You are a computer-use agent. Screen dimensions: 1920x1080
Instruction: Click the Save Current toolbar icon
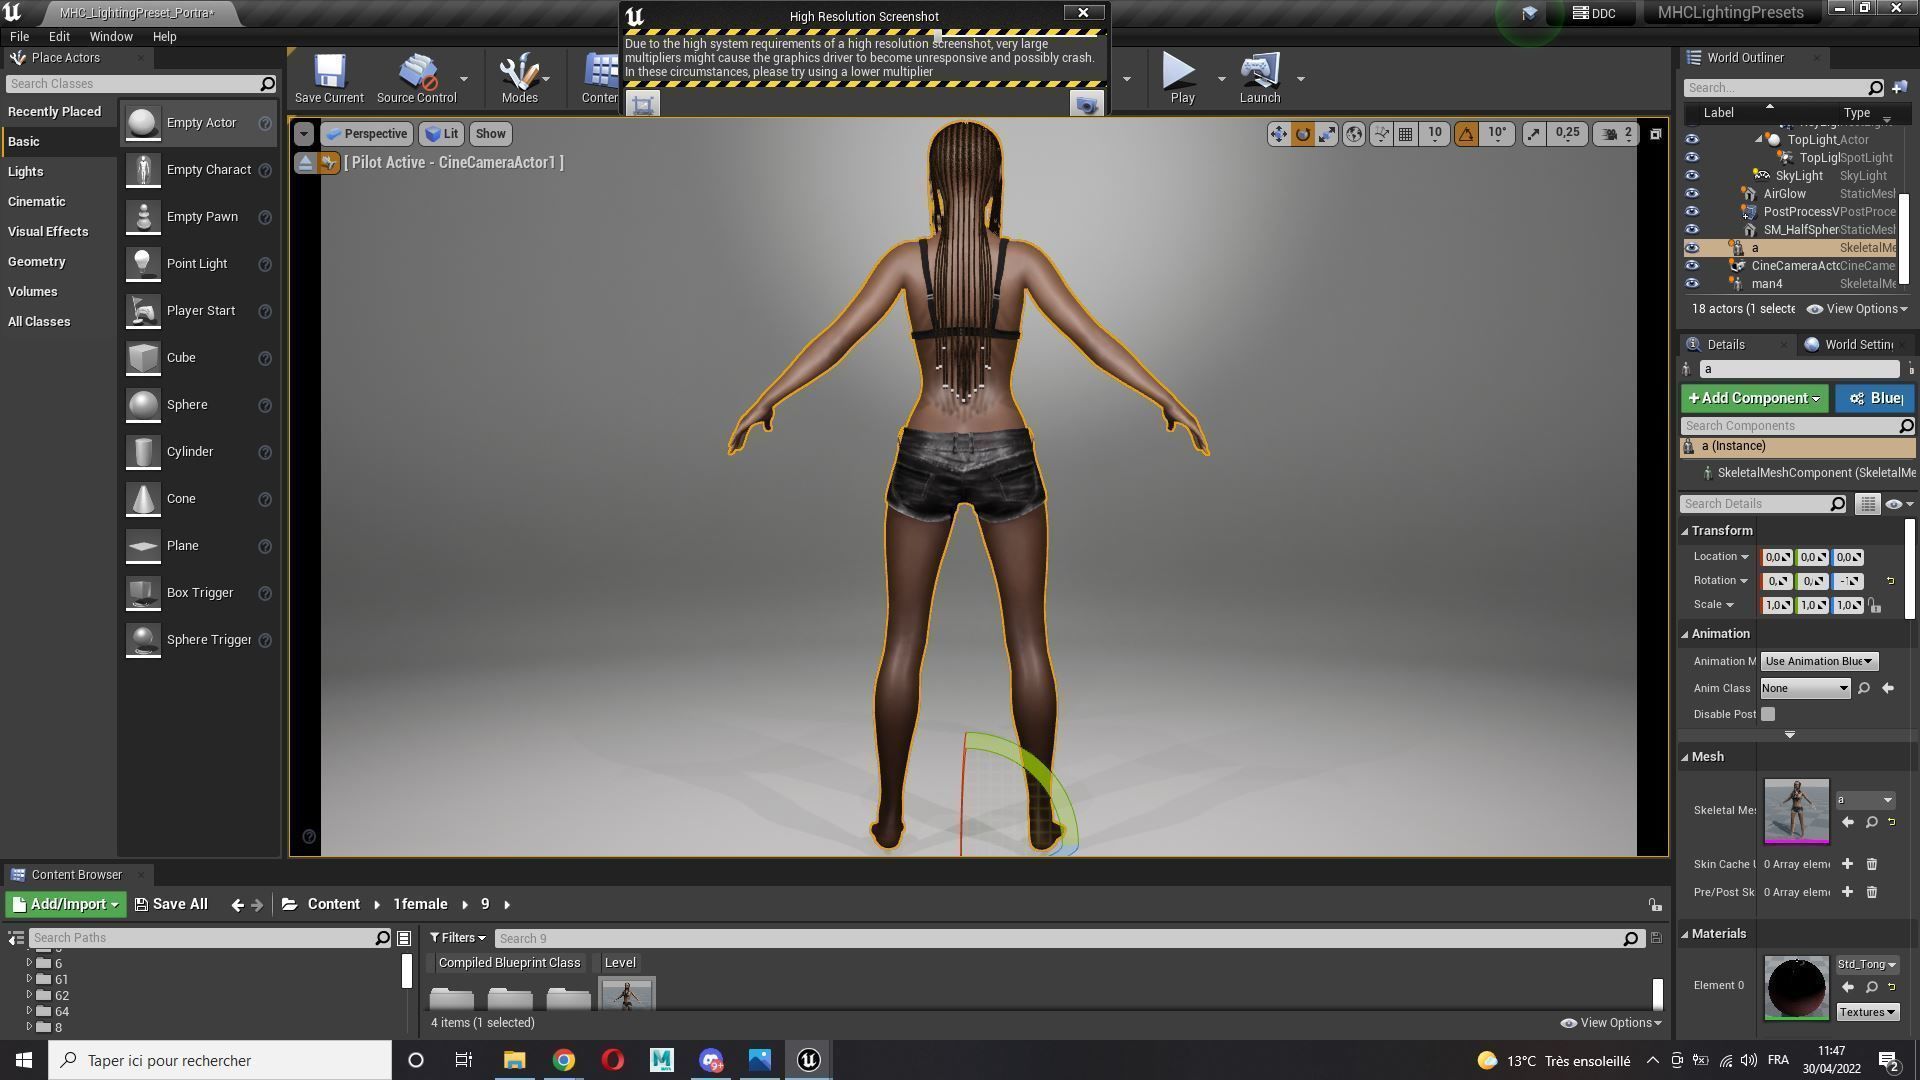329,78
